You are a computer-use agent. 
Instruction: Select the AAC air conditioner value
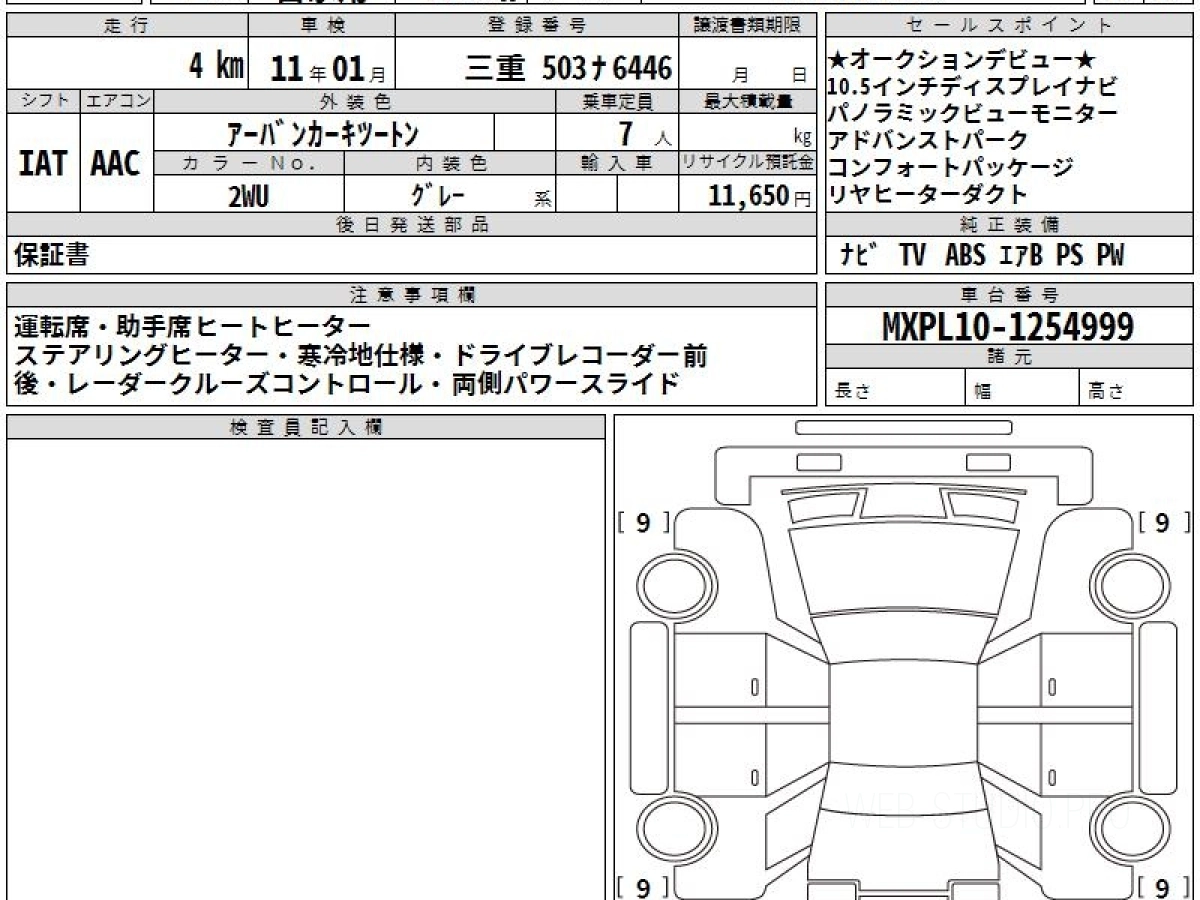point(116,163)
